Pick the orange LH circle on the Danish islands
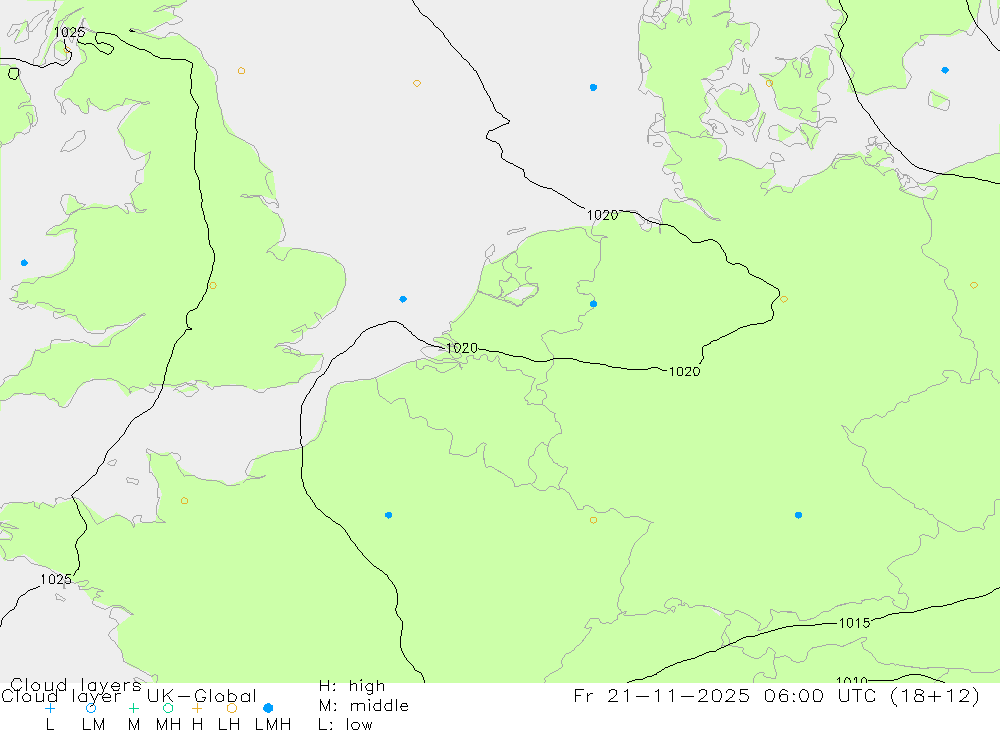Viewport: 1000px width, 733px height. click(x=769, y=84)
